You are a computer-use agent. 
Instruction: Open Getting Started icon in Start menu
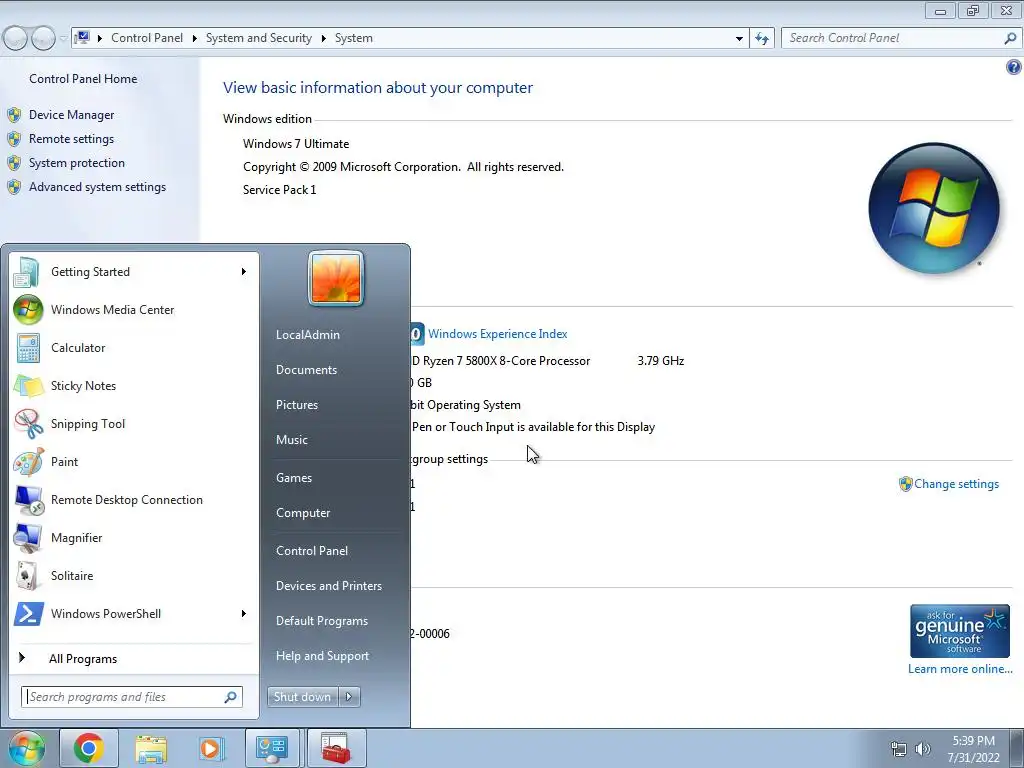pos(28,272)
